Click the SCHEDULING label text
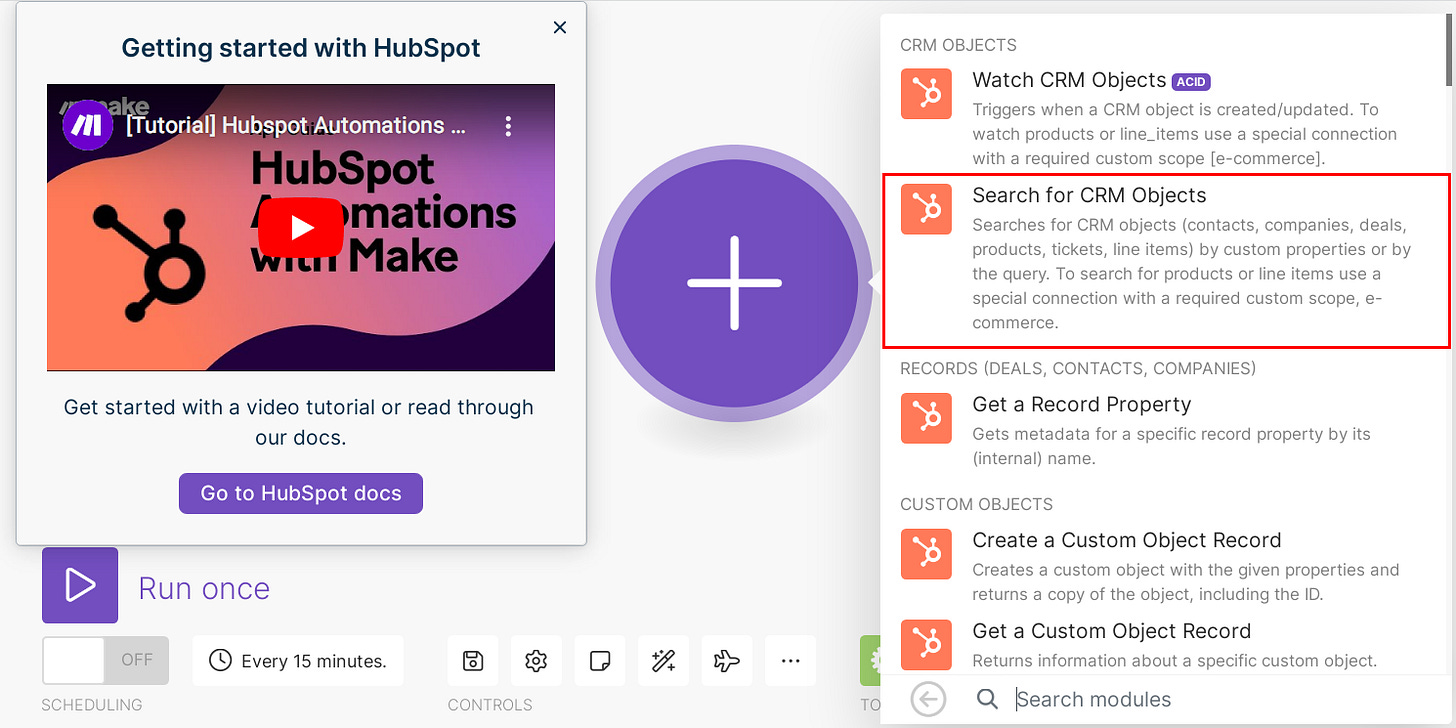 (91, 705)
